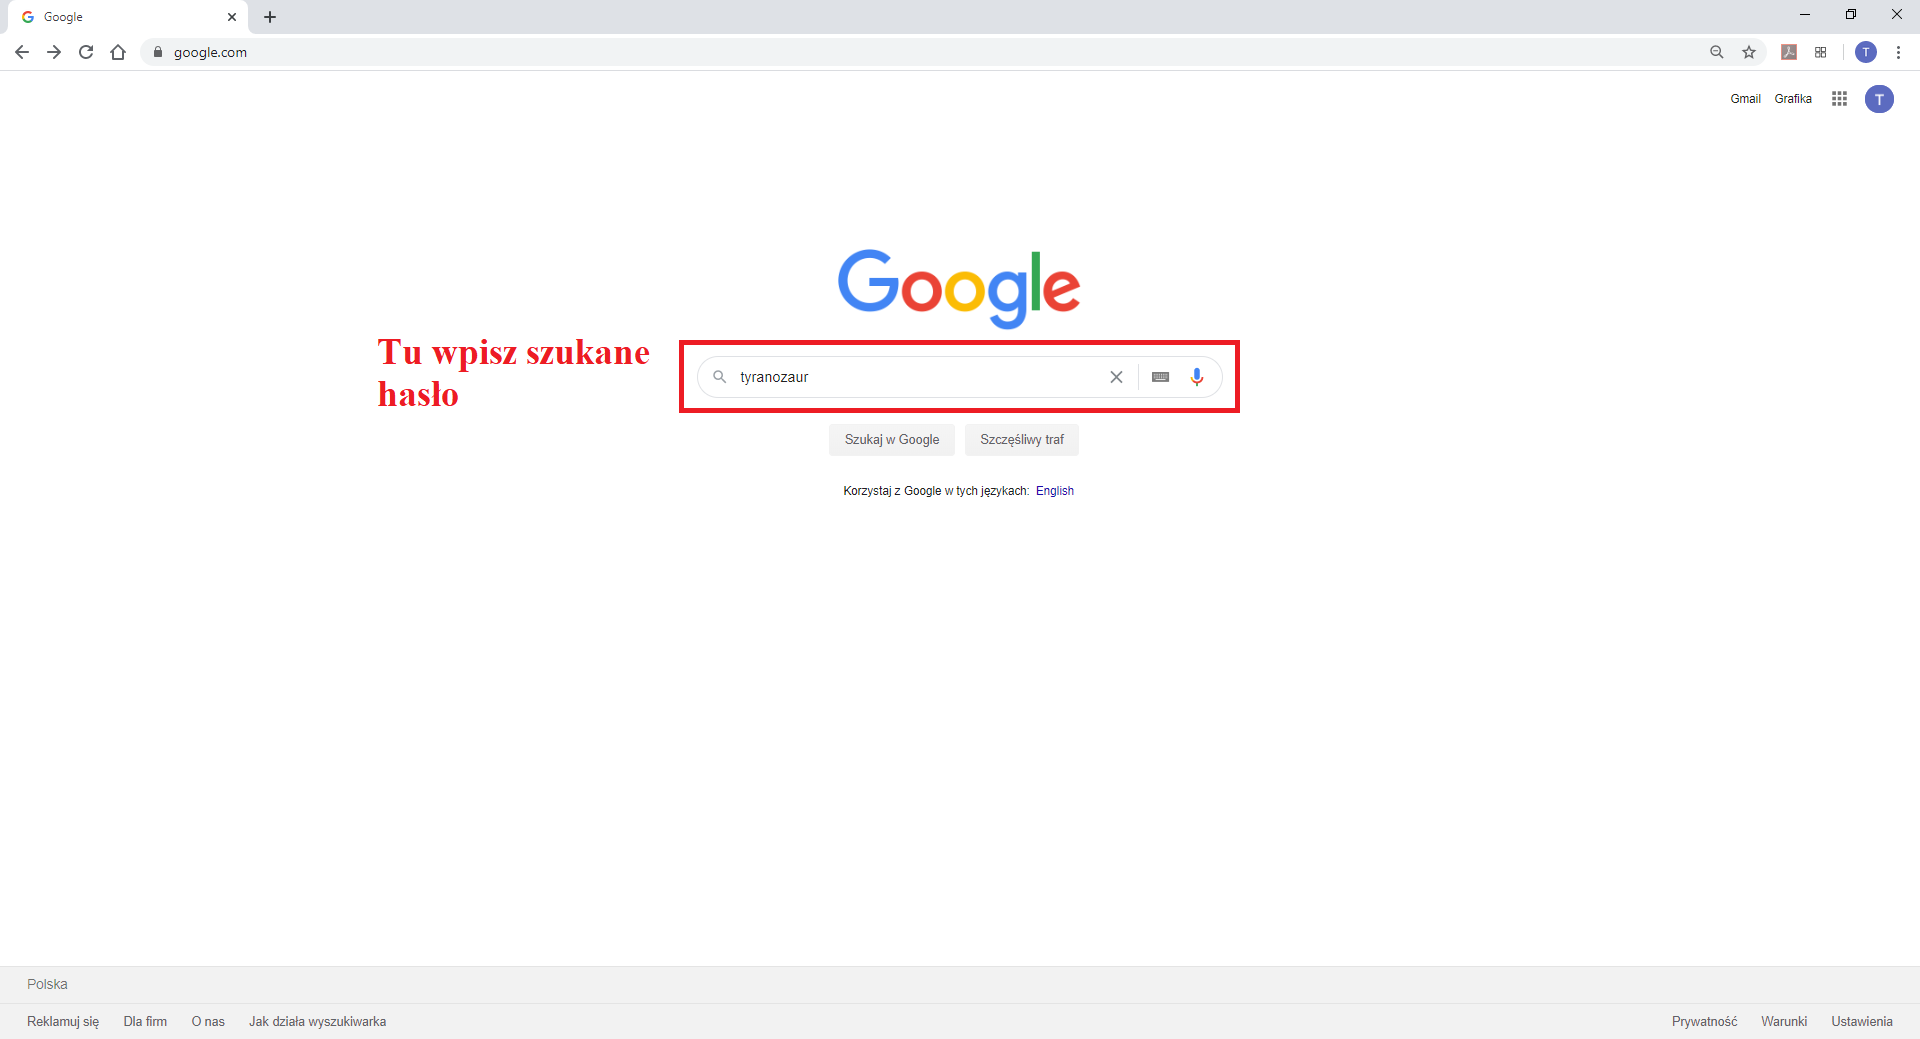The width and height of the screenshot is (1920, 1039).
Task: Open the Dla firm footer link
Action: (145, 1022)
